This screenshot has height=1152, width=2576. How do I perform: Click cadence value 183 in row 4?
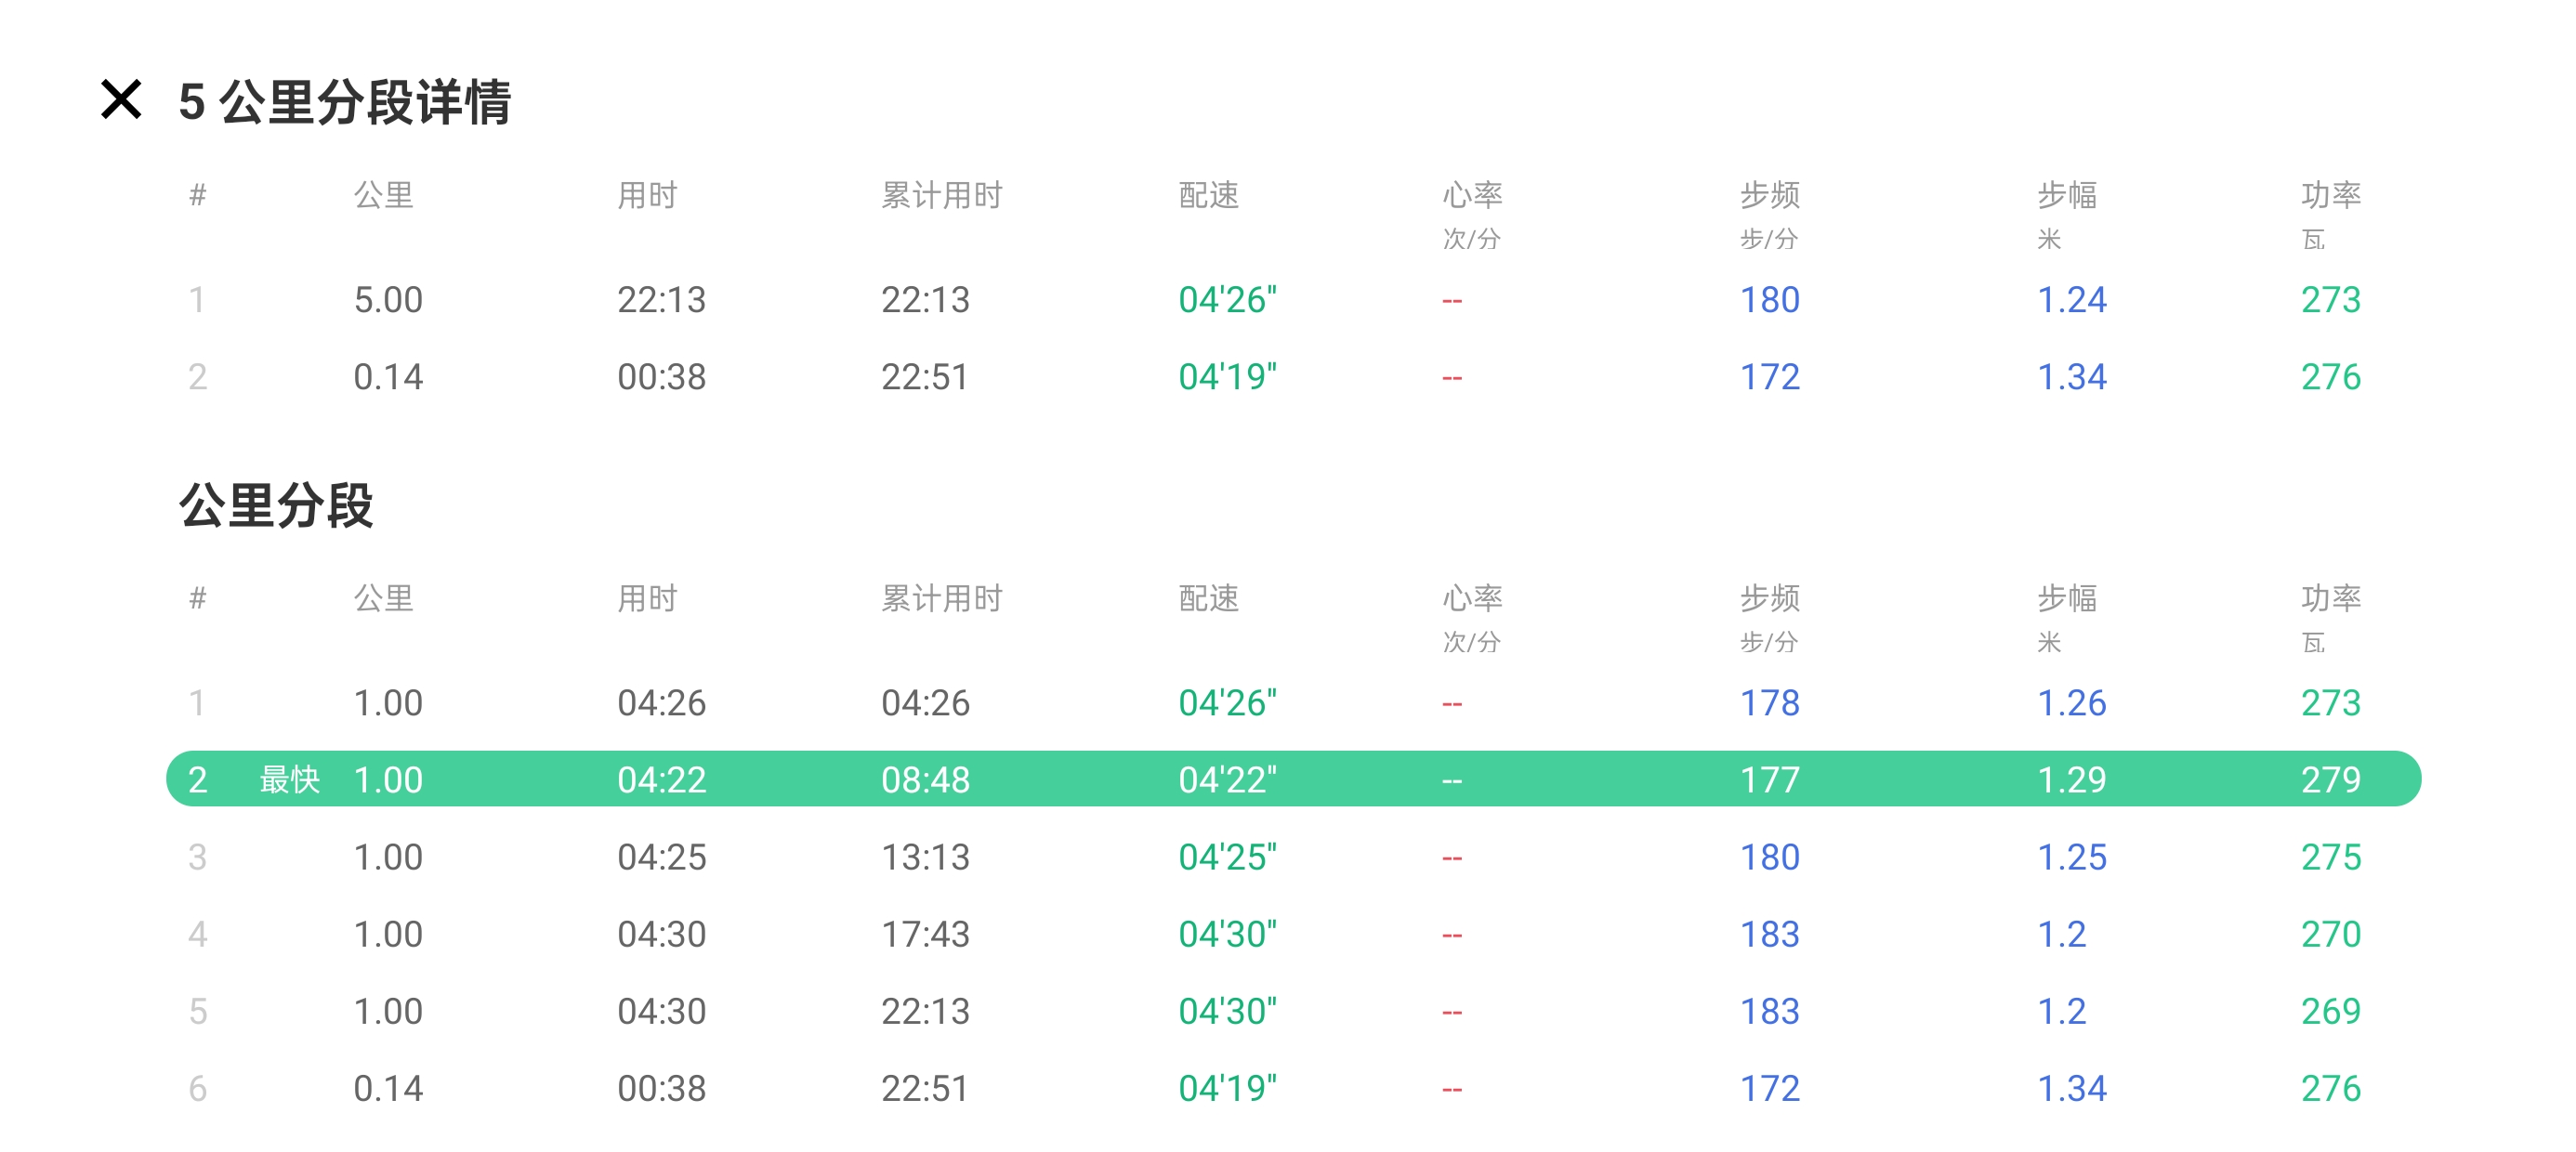[x=1769, y=934]
